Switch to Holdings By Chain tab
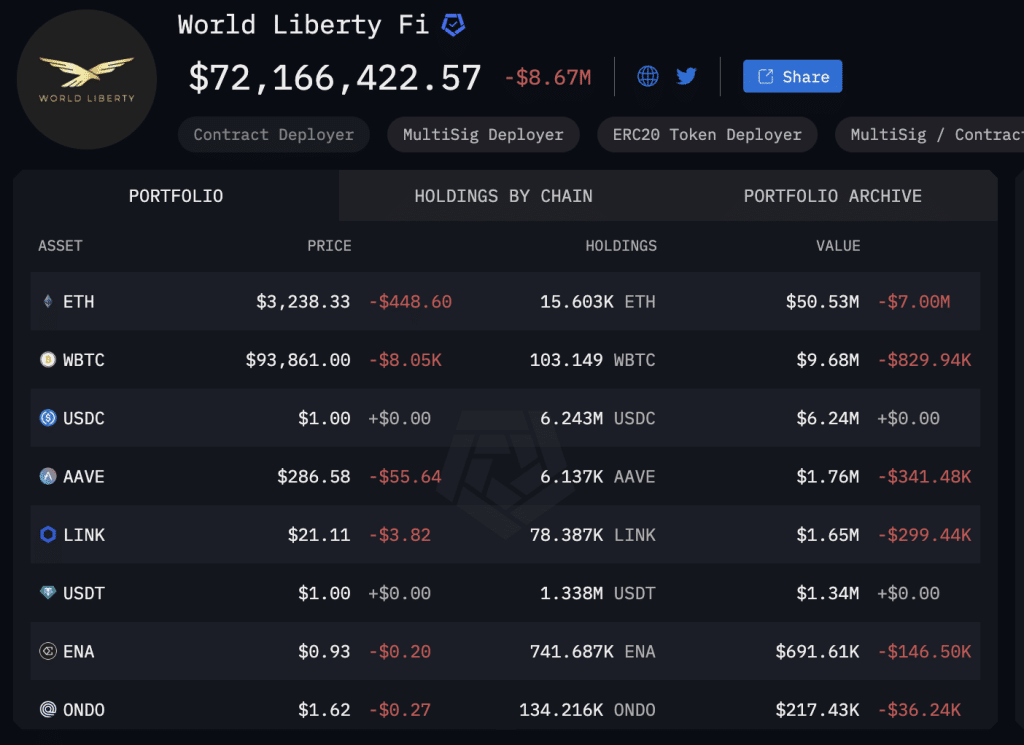Viewport: 1024px width, 745px height. pos(504,196)
